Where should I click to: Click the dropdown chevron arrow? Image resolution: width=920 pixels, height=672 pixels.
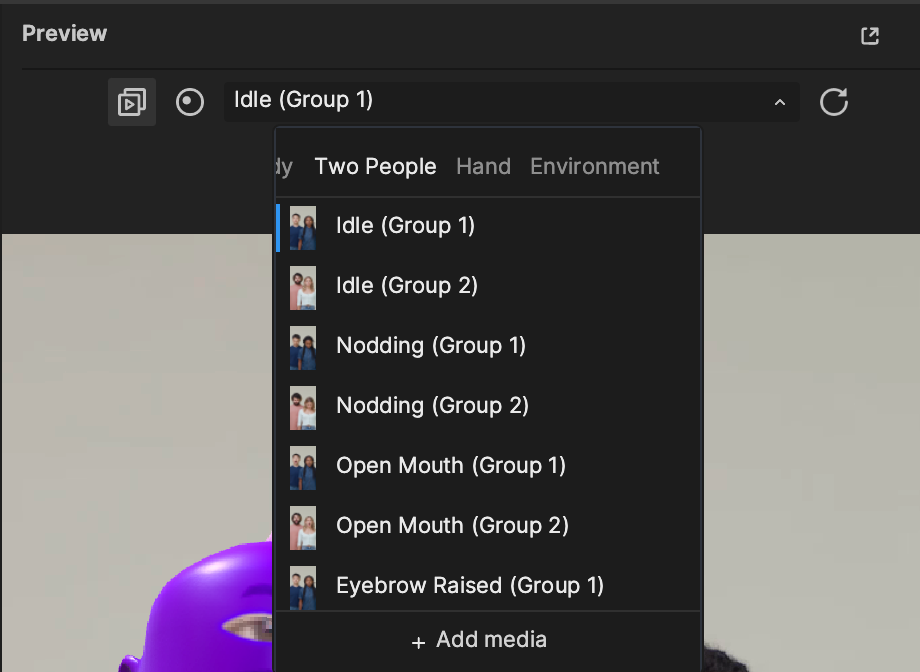pyautogui.click(x=780, y=103)
